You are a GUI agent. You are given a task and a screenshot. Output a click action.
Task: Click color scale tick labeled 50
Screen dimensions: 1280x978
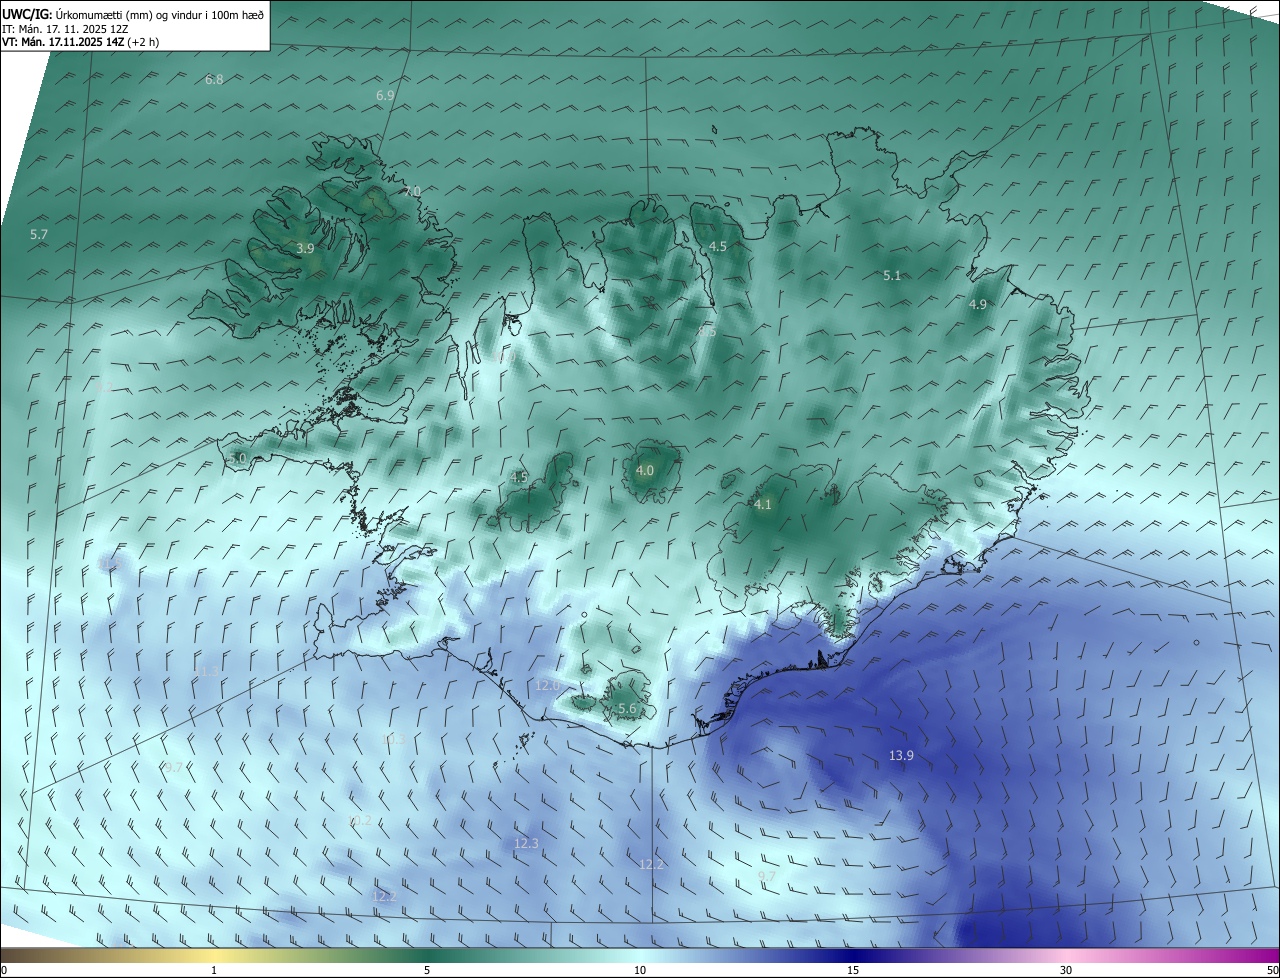1272,970
